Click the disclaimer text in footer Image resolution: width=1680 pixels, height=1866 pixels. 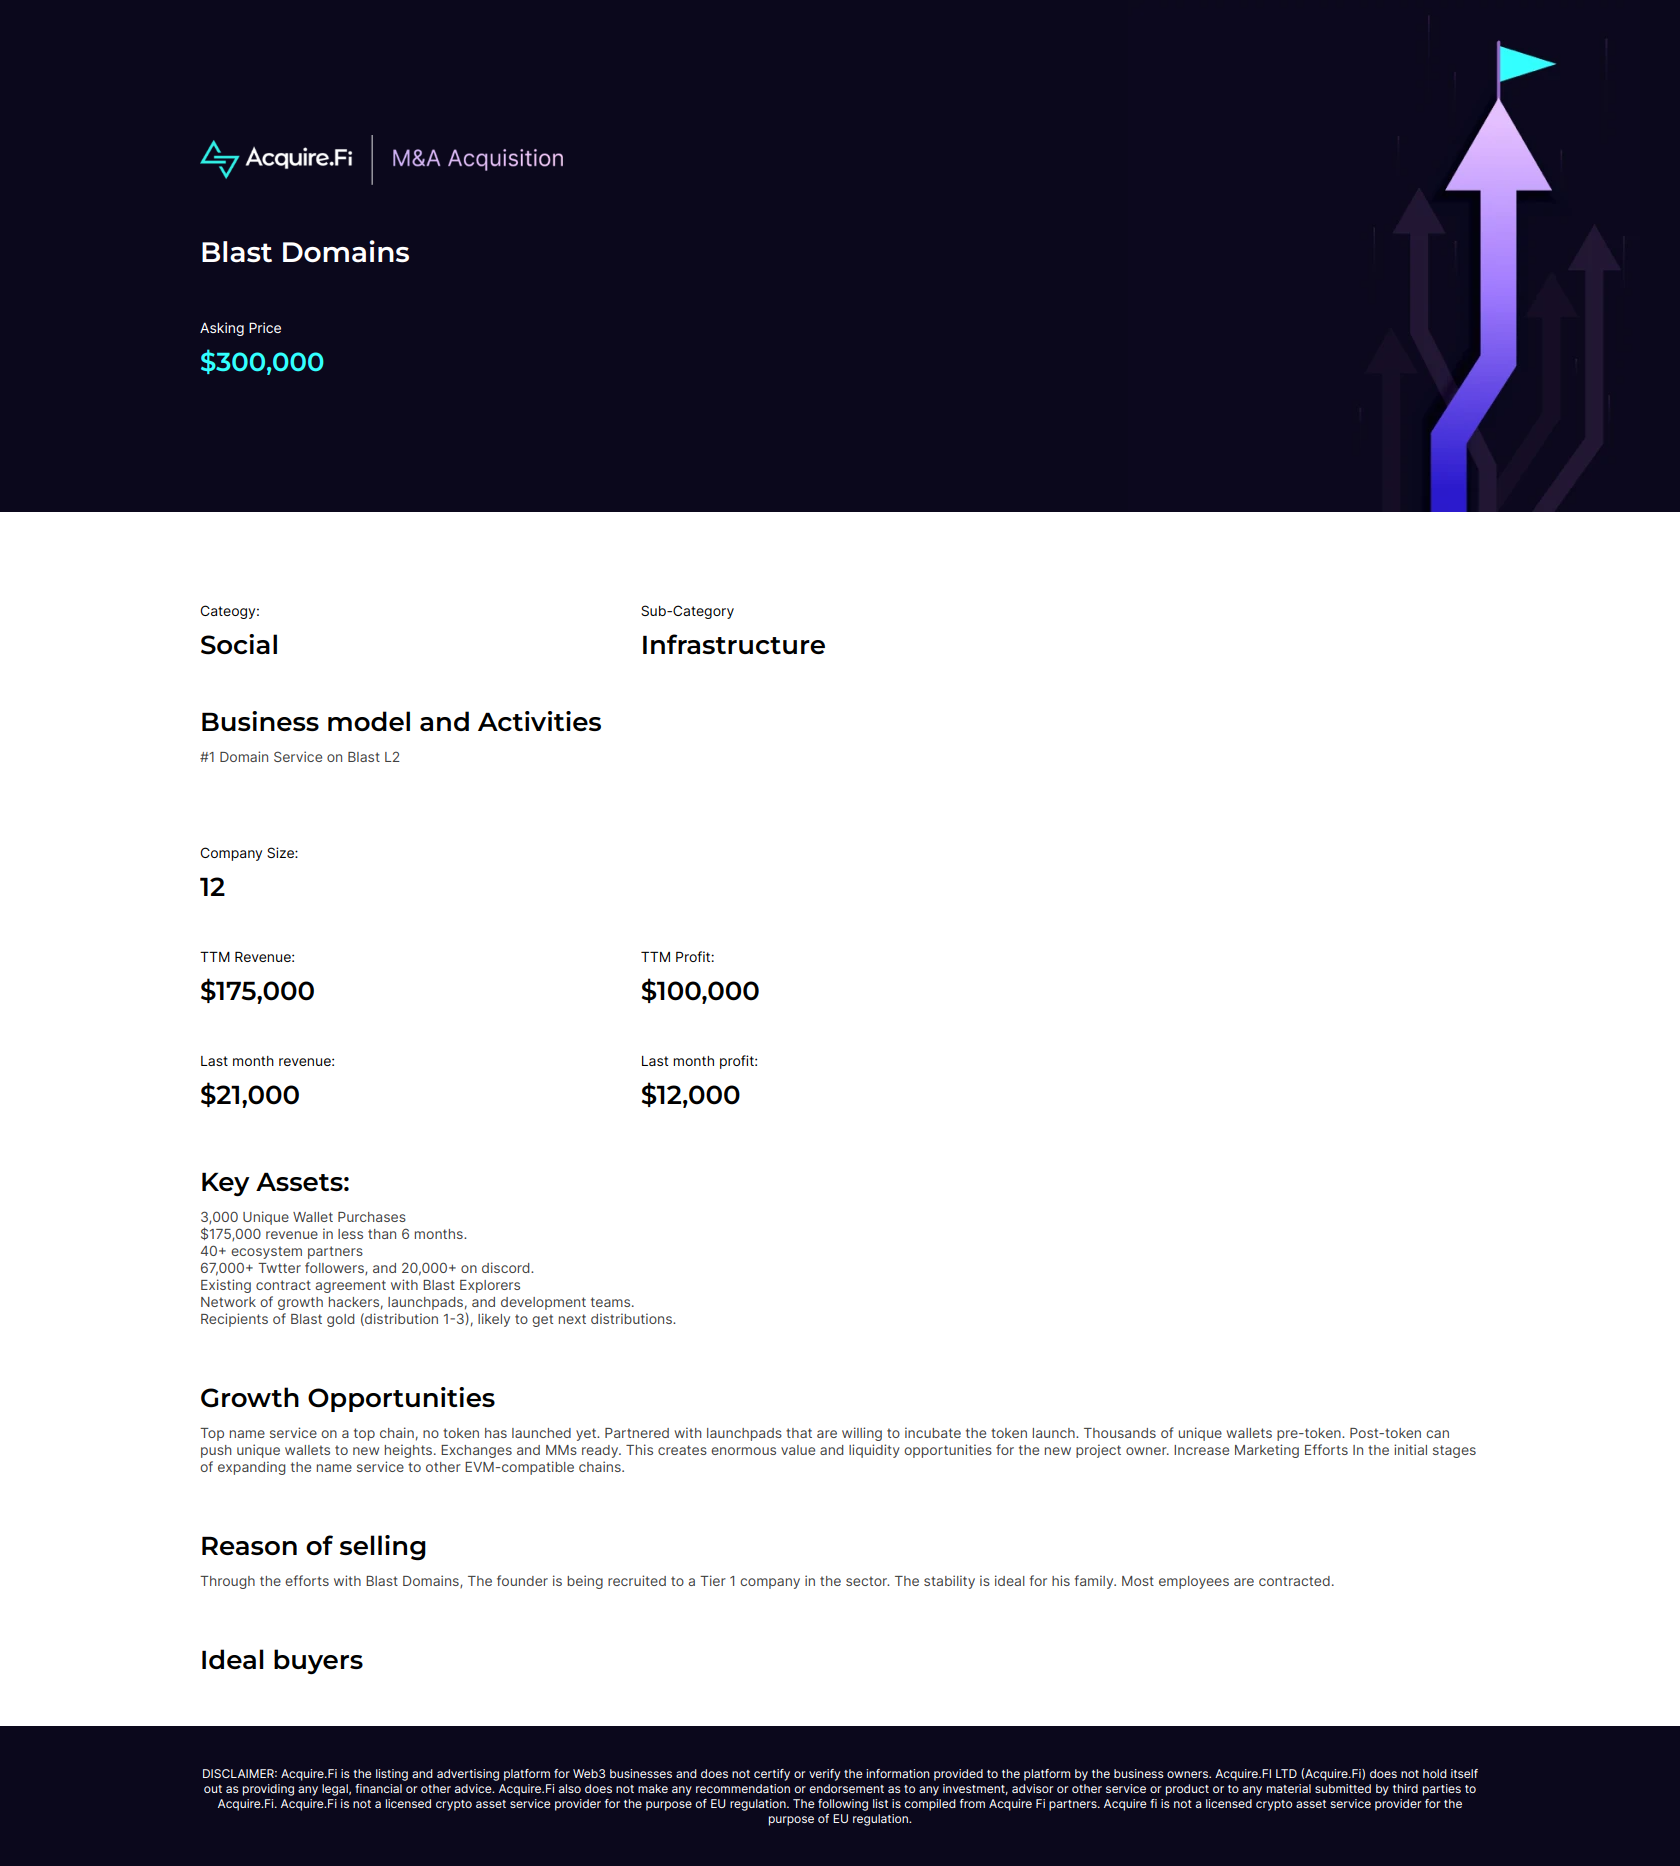tap(840, 1796)
